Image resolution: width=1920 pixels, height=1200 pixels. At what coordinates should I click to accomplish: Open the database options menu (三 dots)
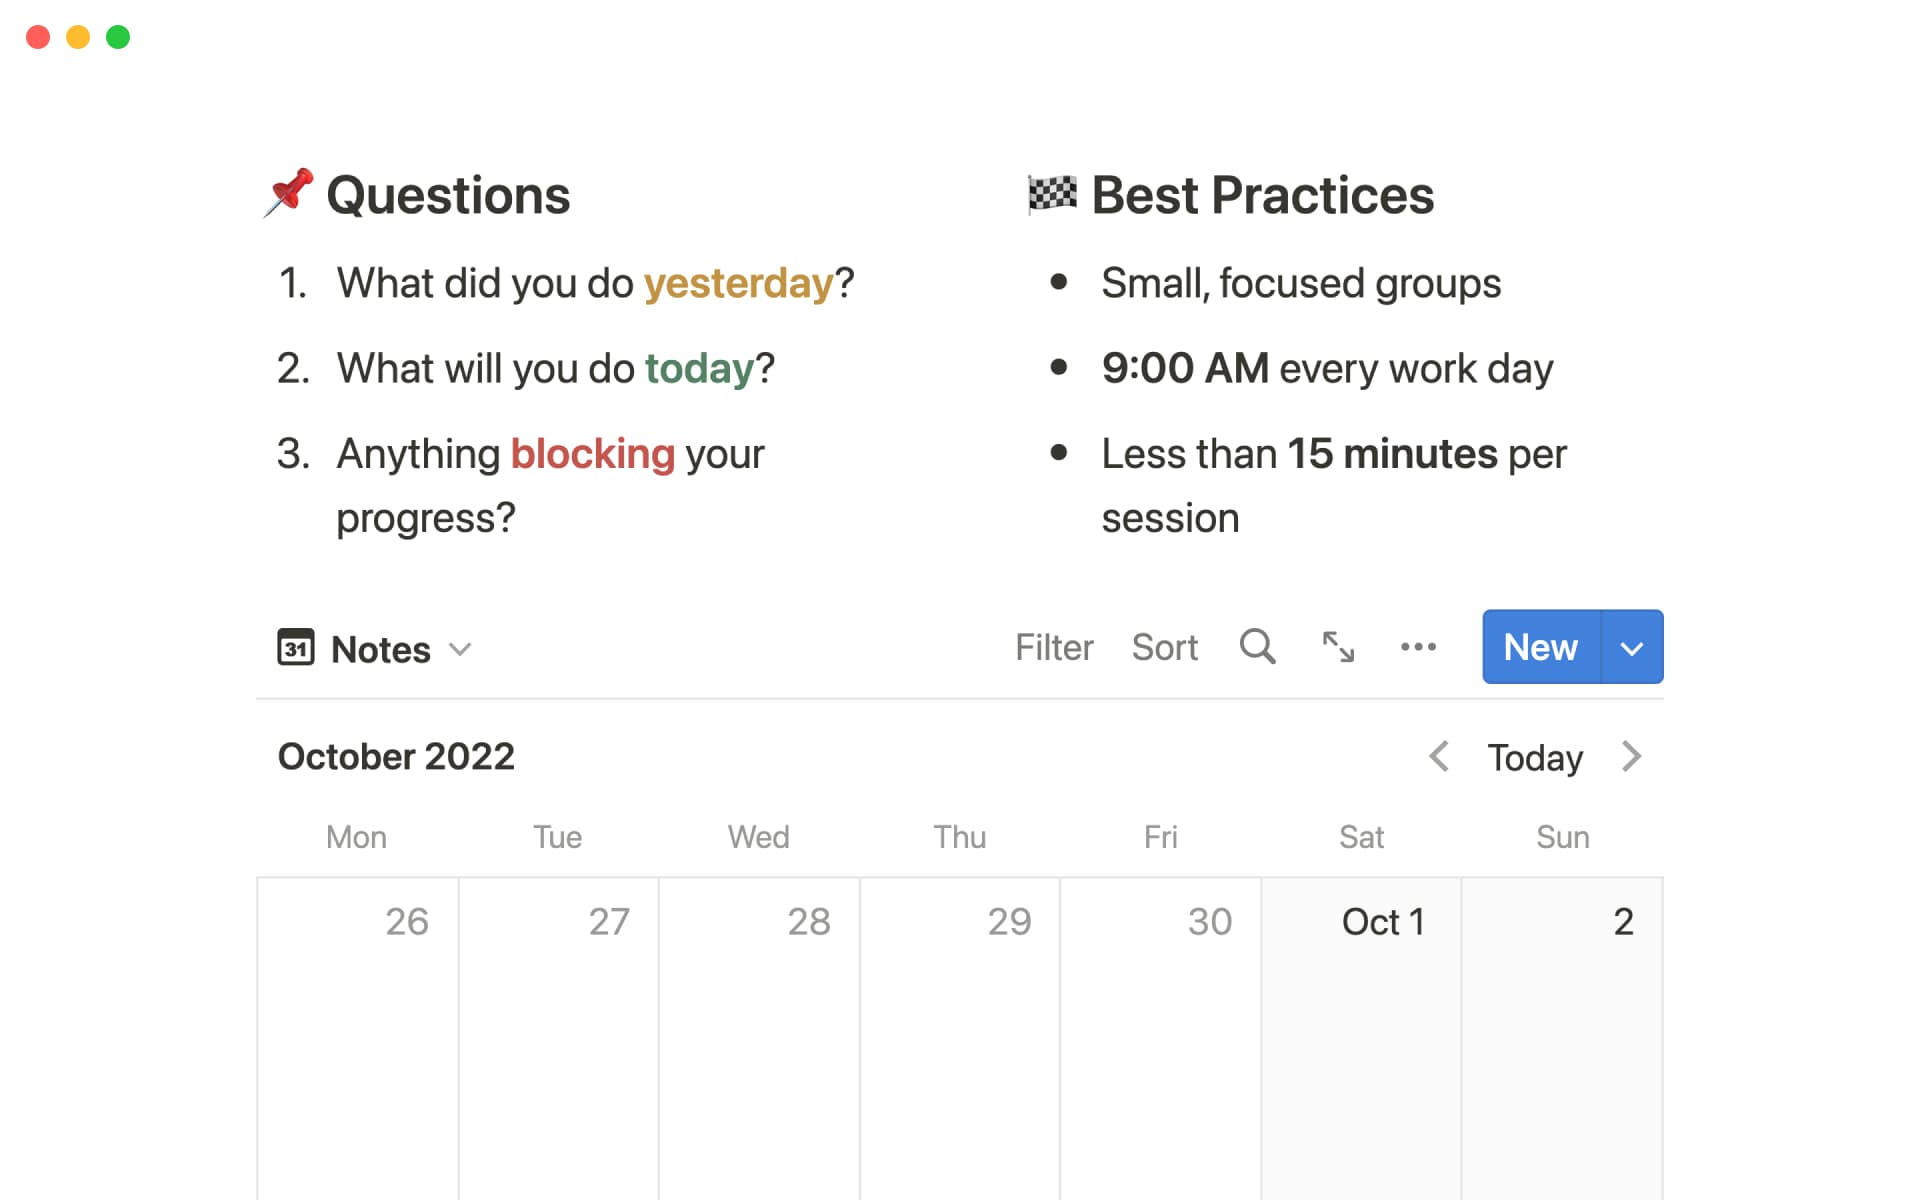coord(1419,648)
